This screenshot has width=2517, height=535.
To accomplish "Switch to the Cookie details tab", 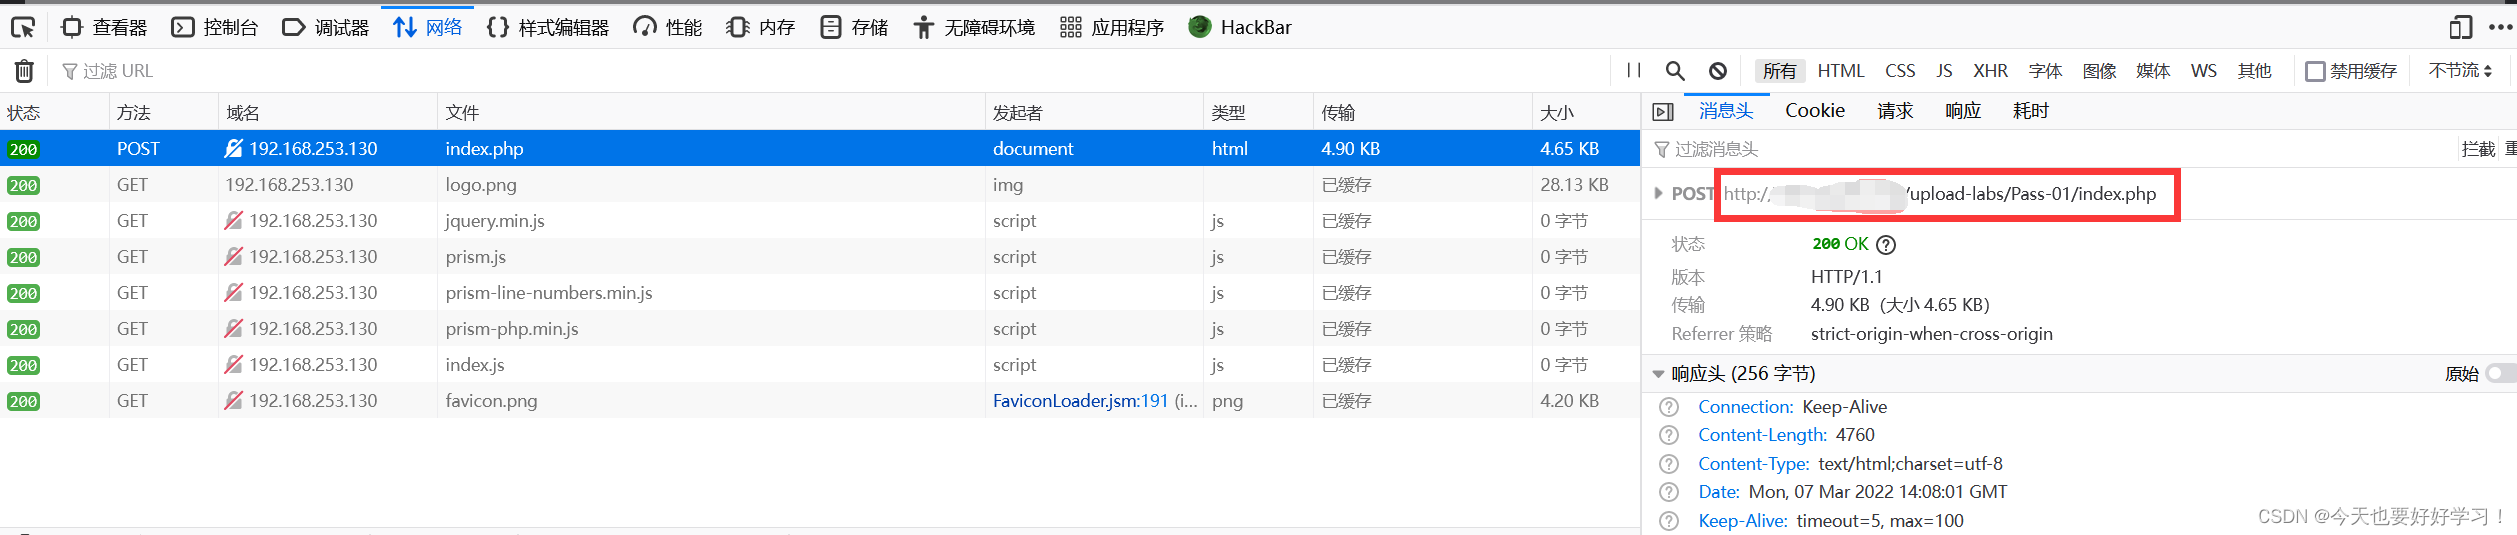I will [x=1815, y=111].
